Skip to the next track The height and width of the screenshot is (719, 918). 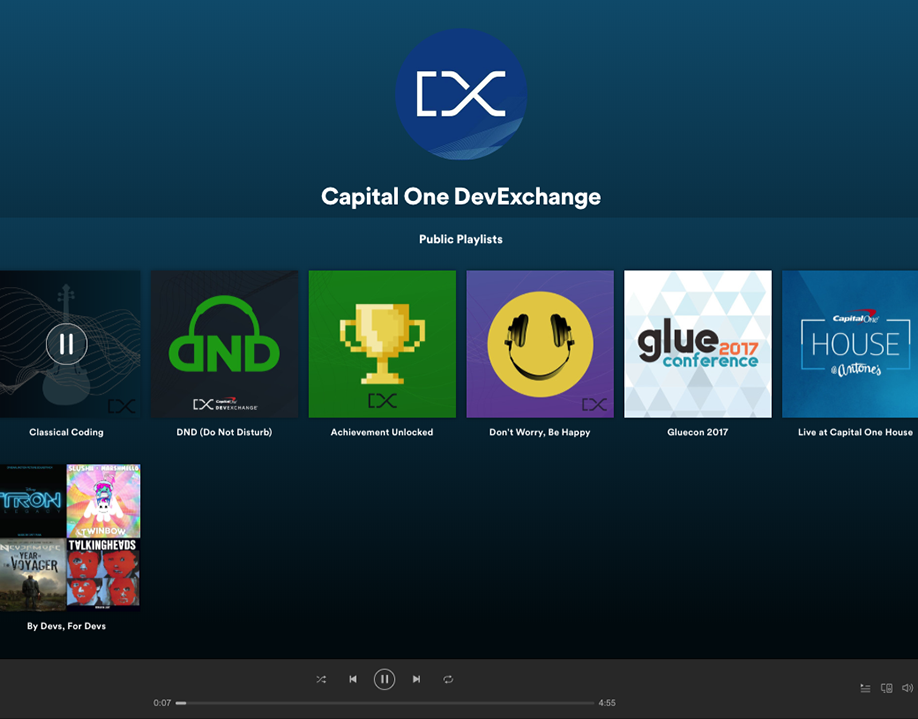pyautogui.click(x=416, y=679)
